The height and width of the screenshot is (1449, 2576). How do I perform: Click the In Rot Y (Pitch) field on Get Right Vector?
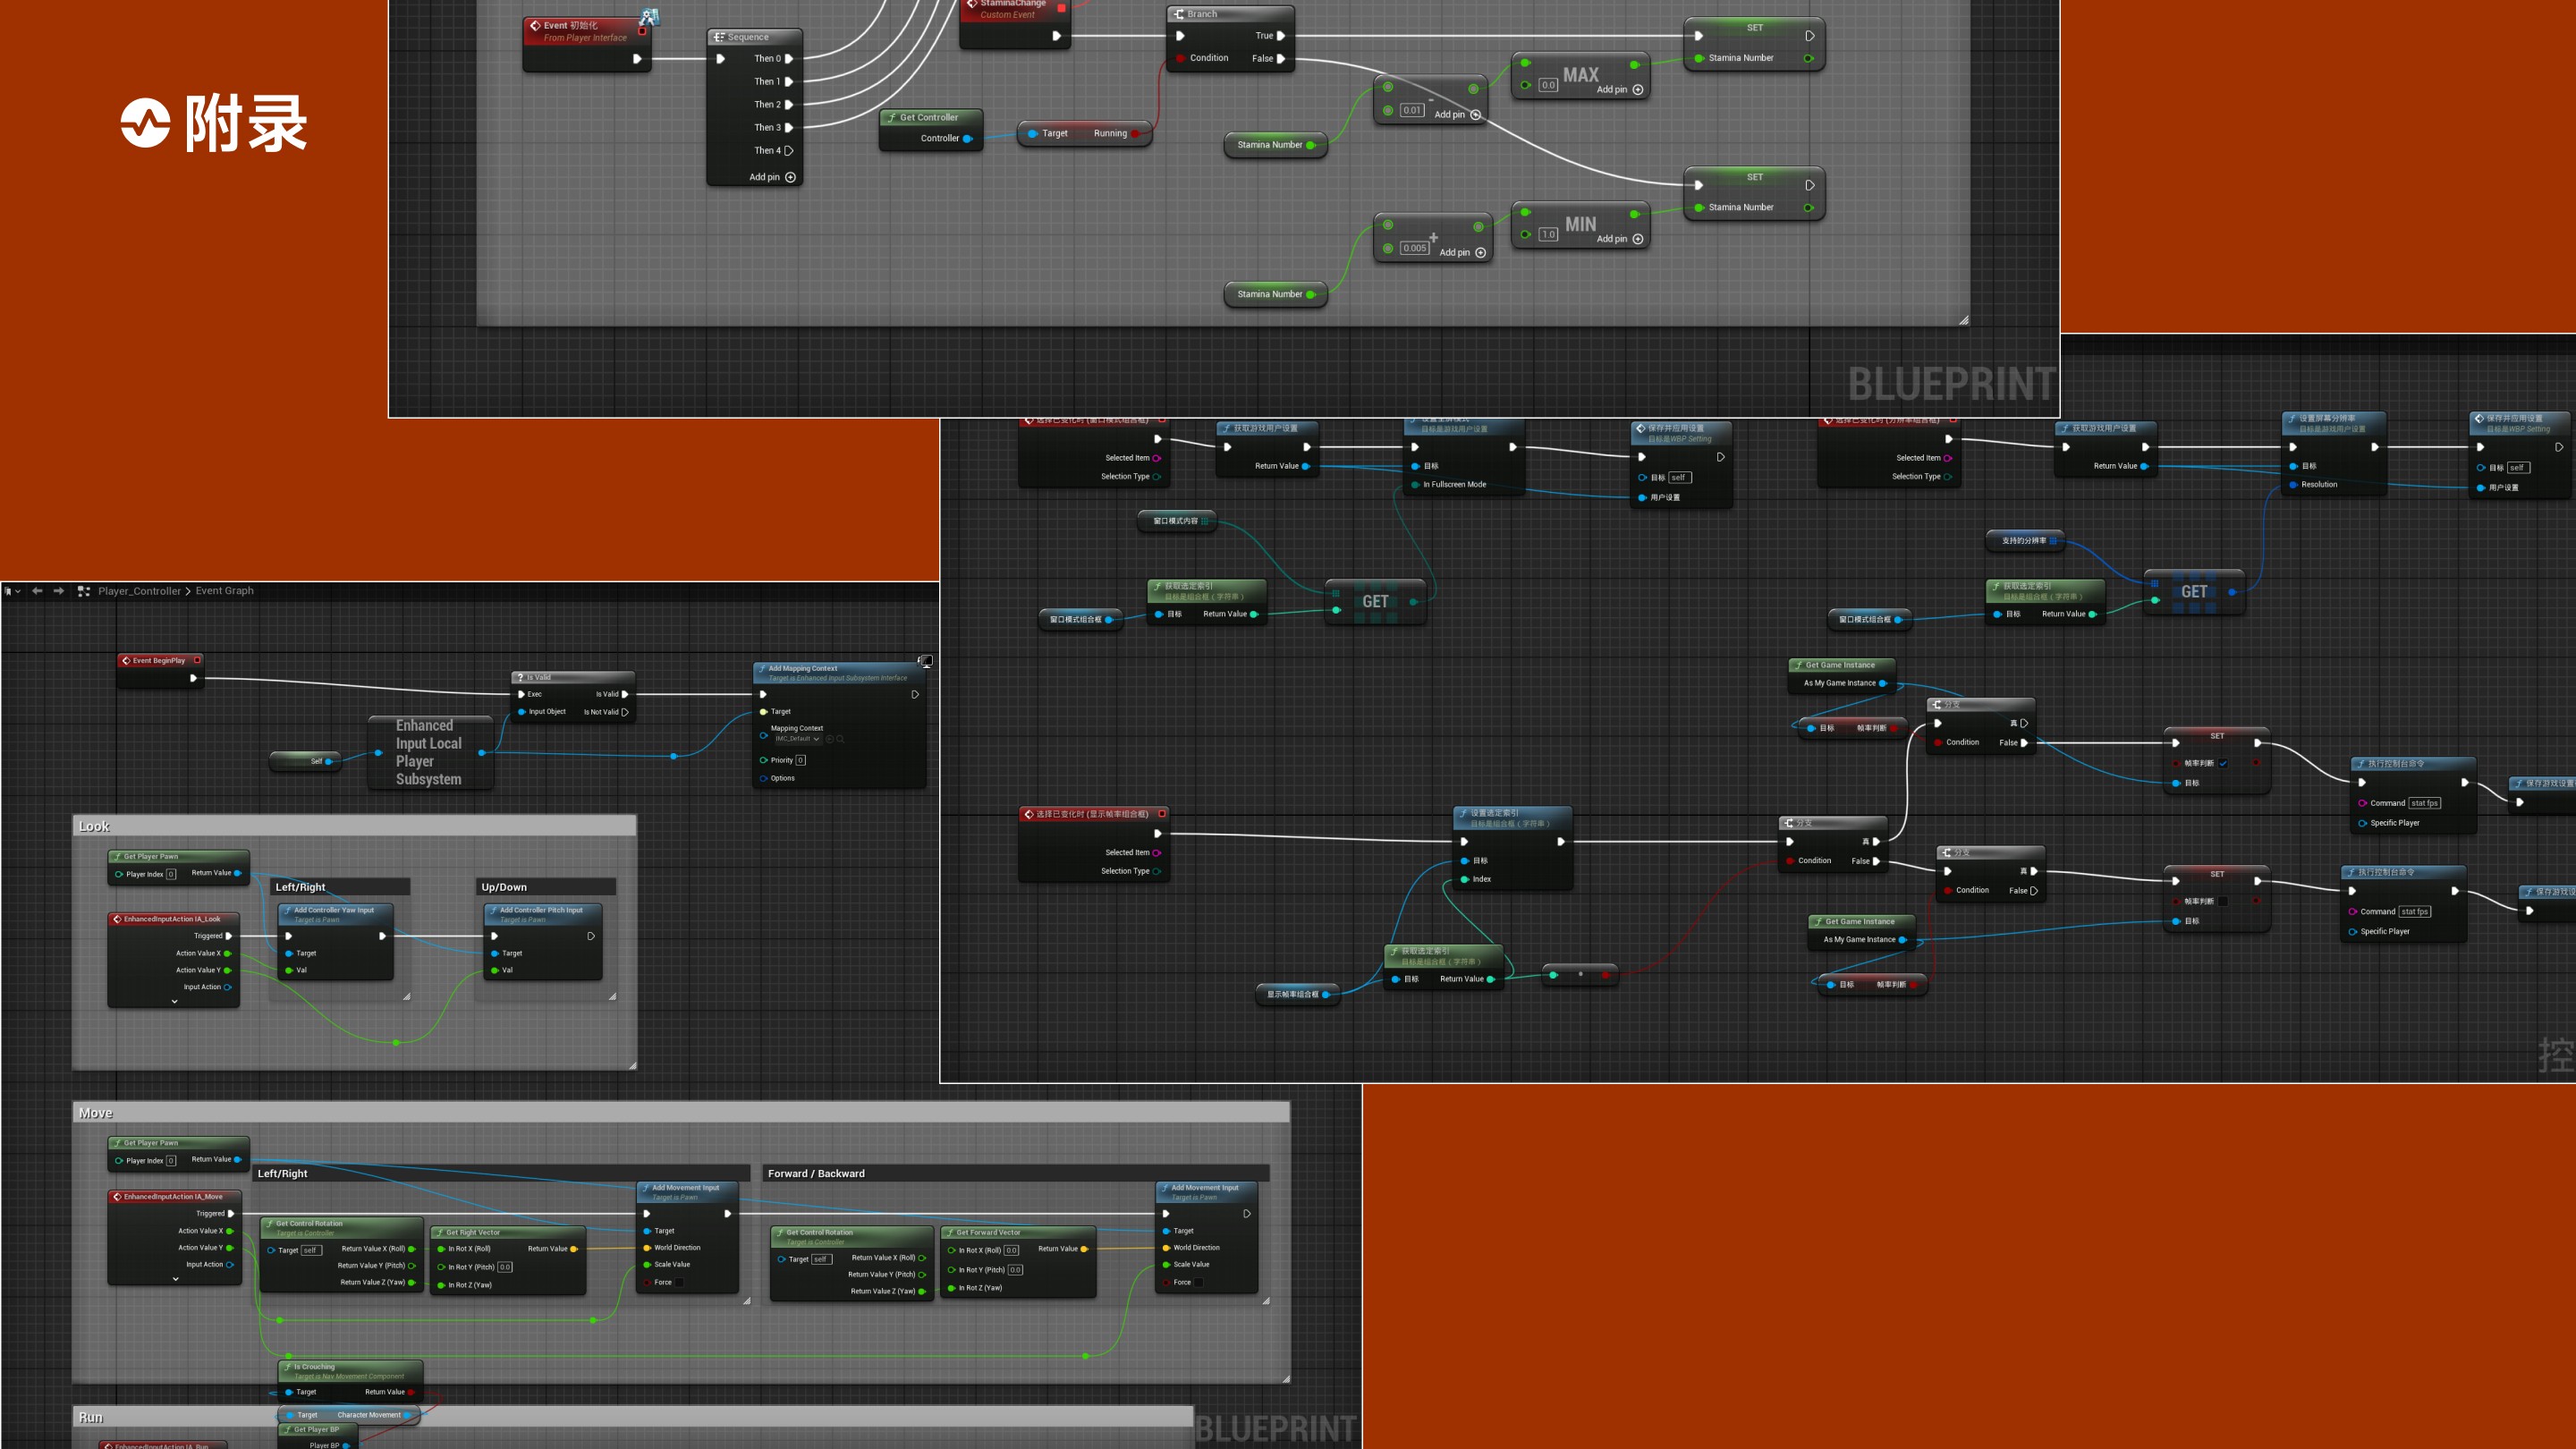(x=505, y=1267)
